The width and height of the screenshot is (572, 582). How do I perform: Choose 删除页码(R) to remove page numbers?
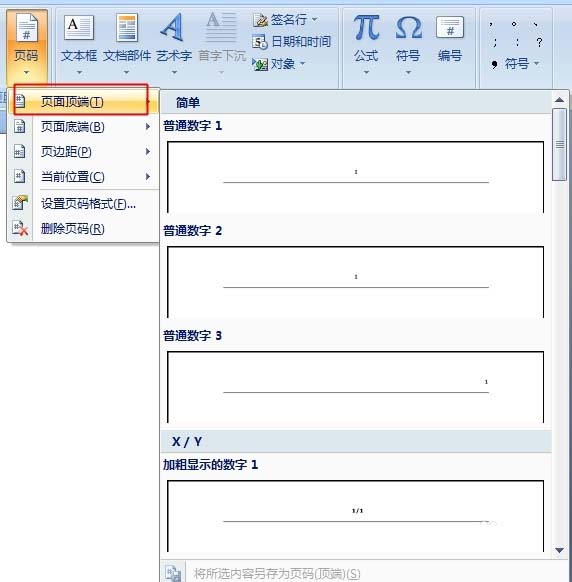click(x=83, y=229)
